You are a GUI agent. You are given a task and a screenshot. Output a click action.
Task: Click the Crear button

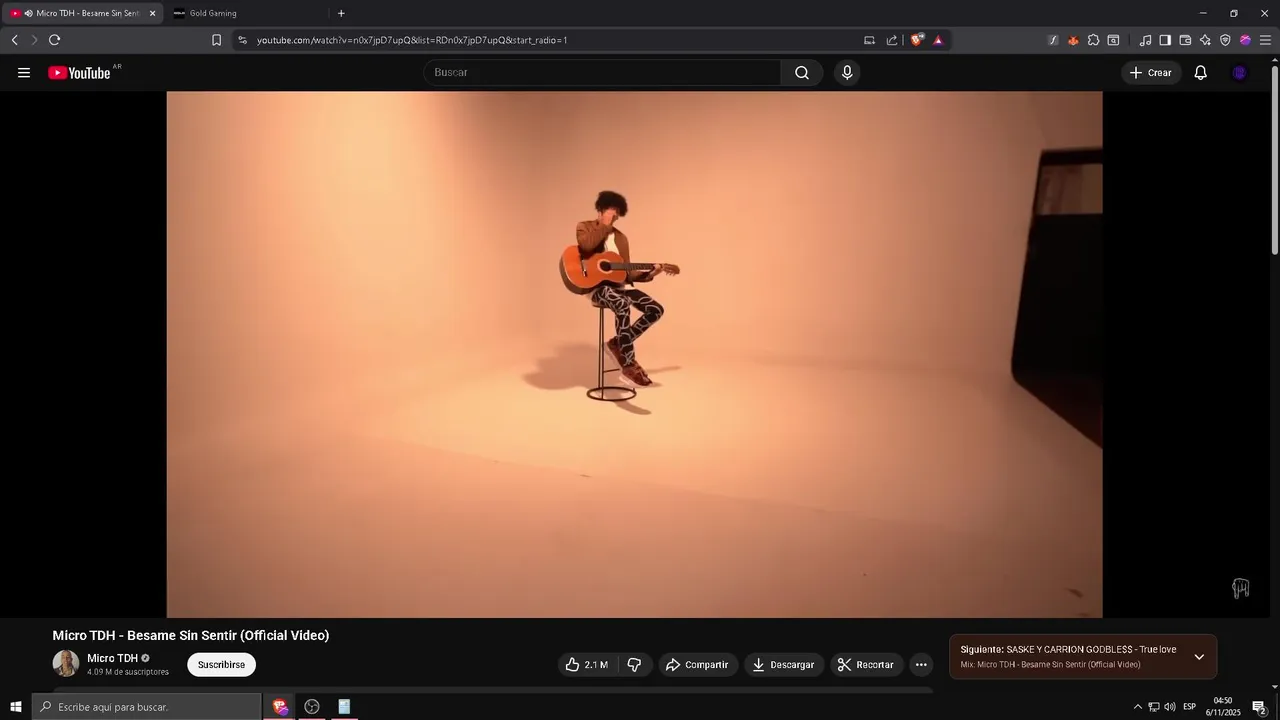[1150, 72]
